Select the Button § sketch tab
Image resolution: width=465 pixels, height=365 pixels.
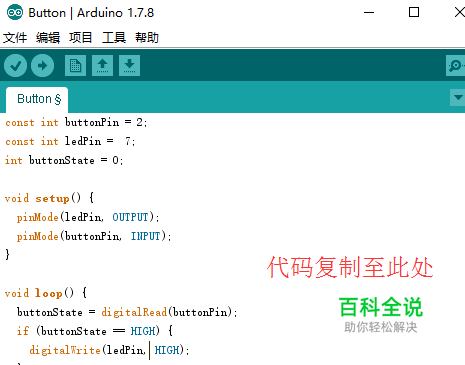[37, 99]
